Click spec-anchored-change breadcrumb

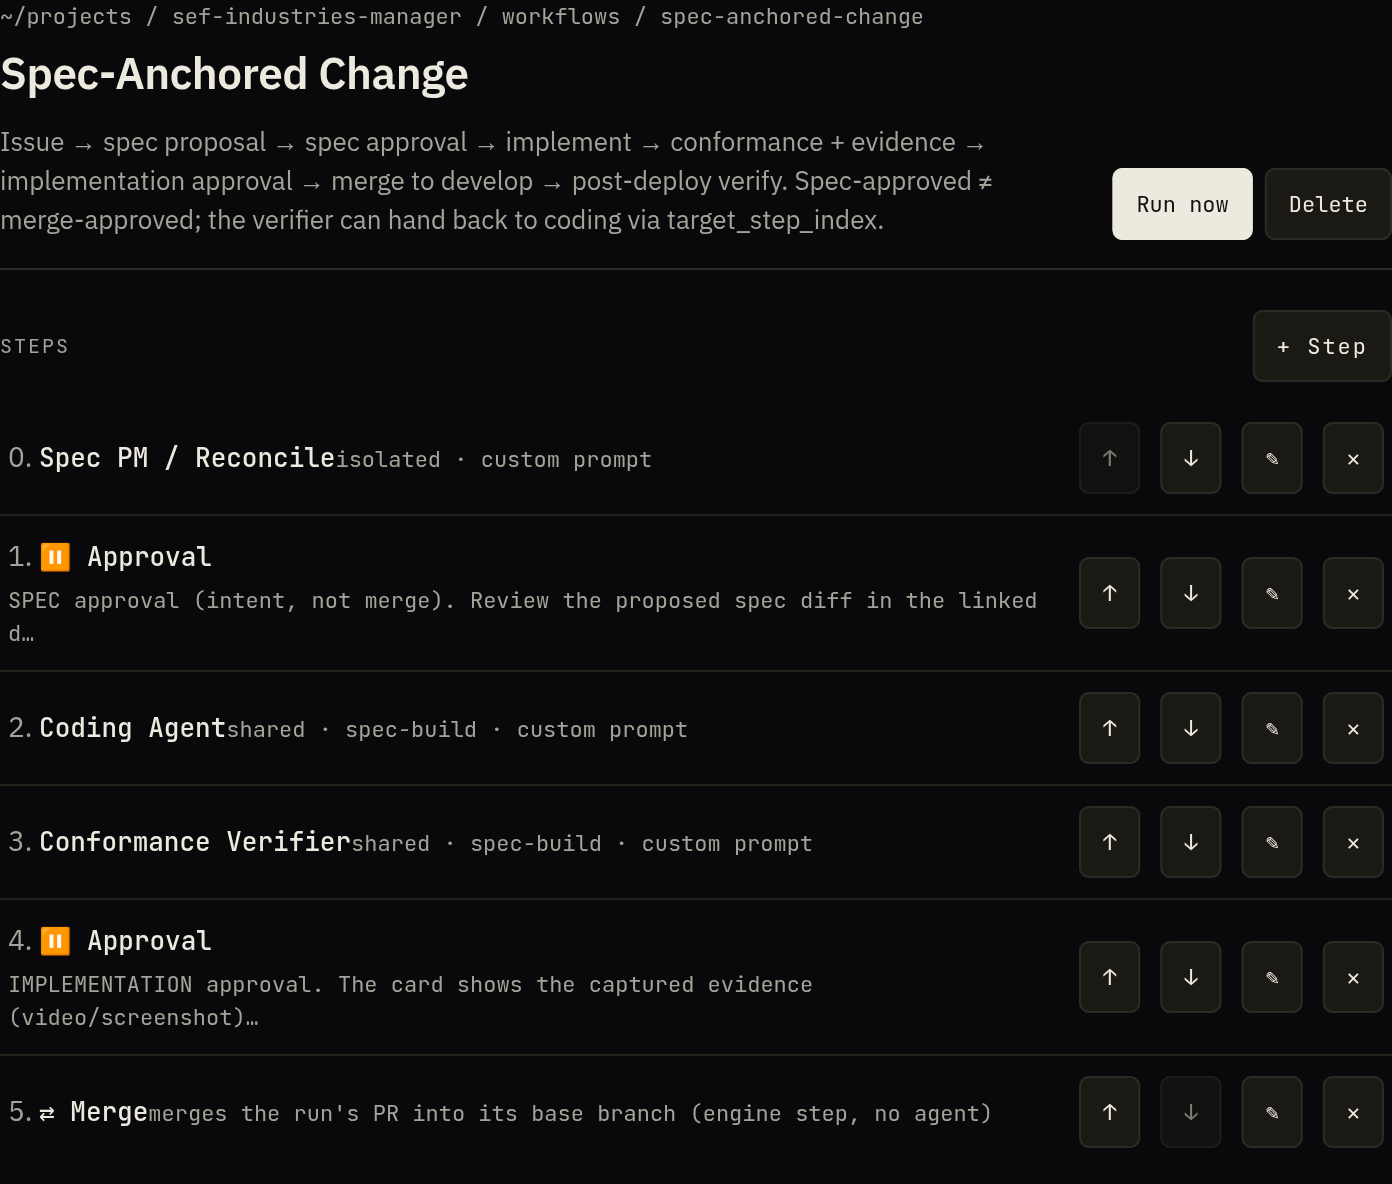tap(792, 17)
